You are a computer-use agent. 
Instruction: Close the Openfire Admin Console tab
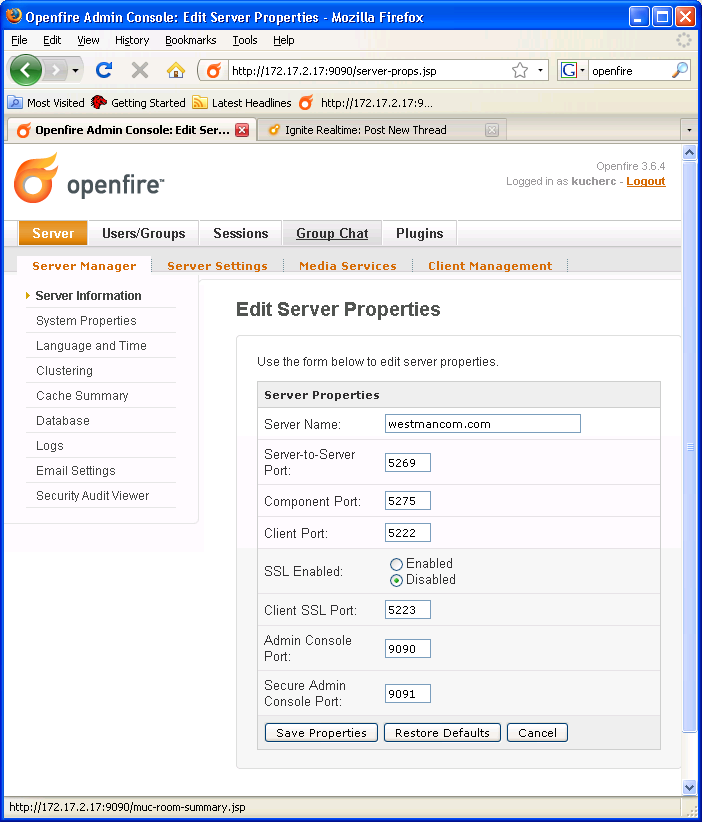[x=242, y=130]
